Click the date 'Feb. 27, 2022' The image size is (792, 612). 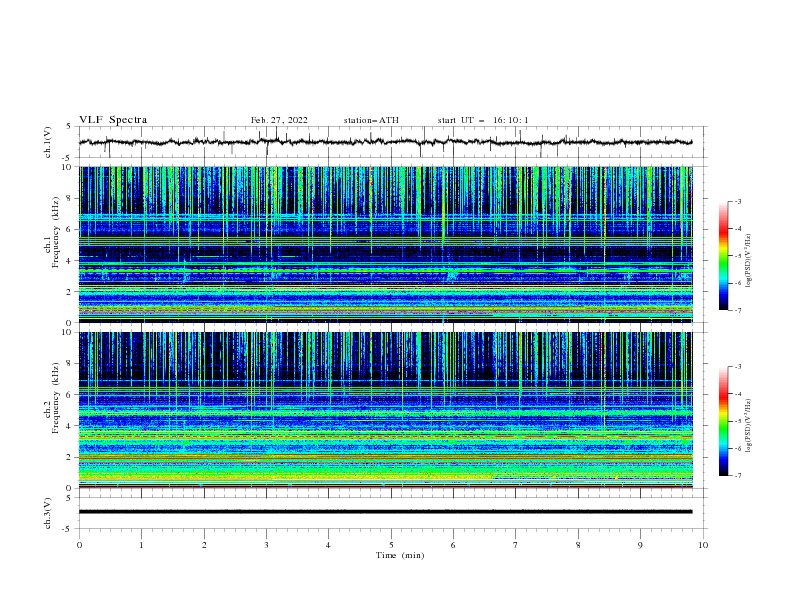279,120
